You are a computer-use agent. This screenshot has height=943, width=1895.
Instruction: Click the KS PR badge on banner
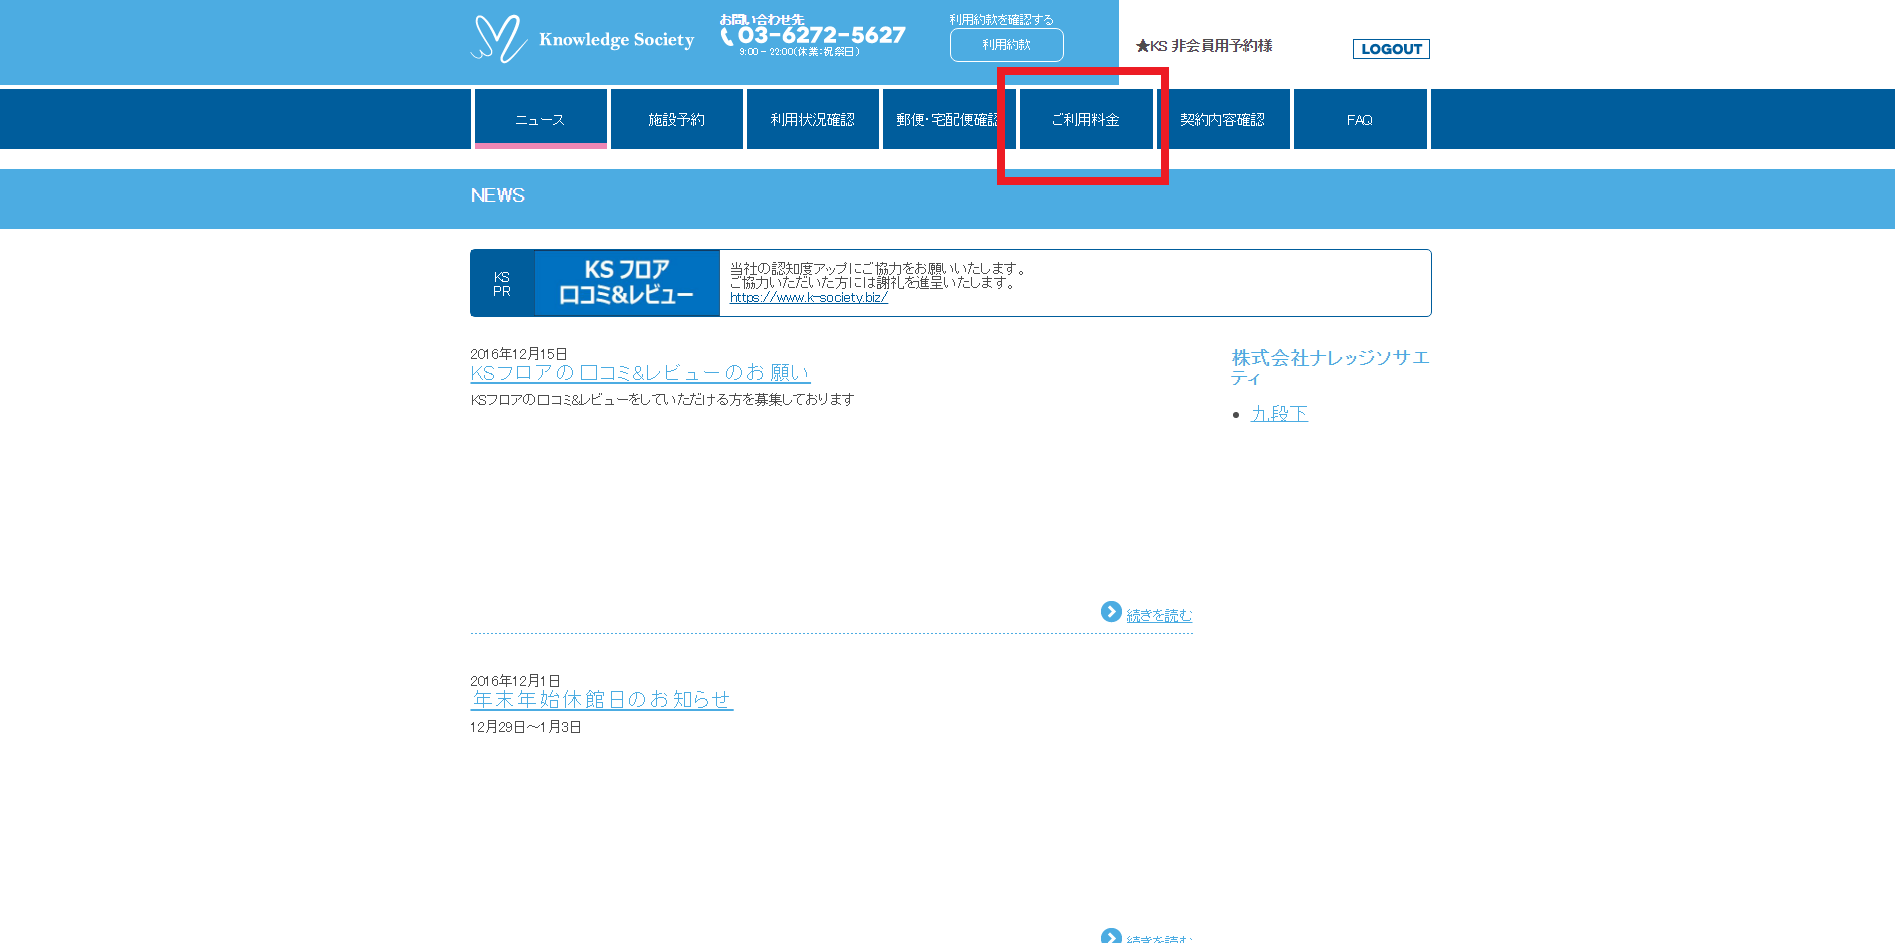coord(502,284)
